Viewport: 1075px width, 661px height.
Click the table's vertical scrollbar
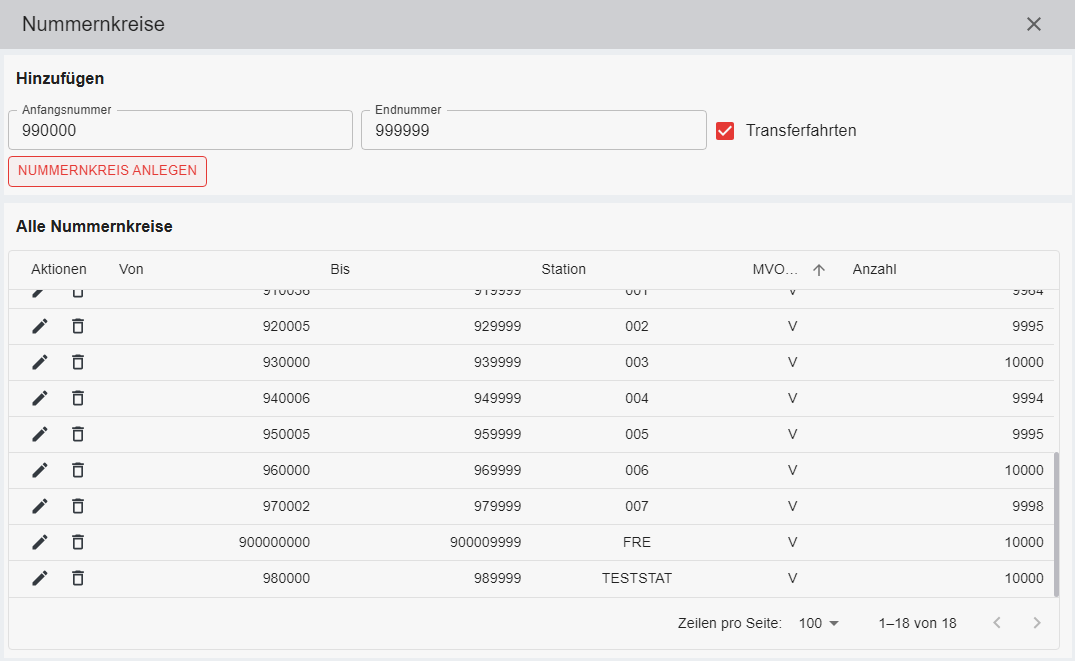tap(1057, 520)
